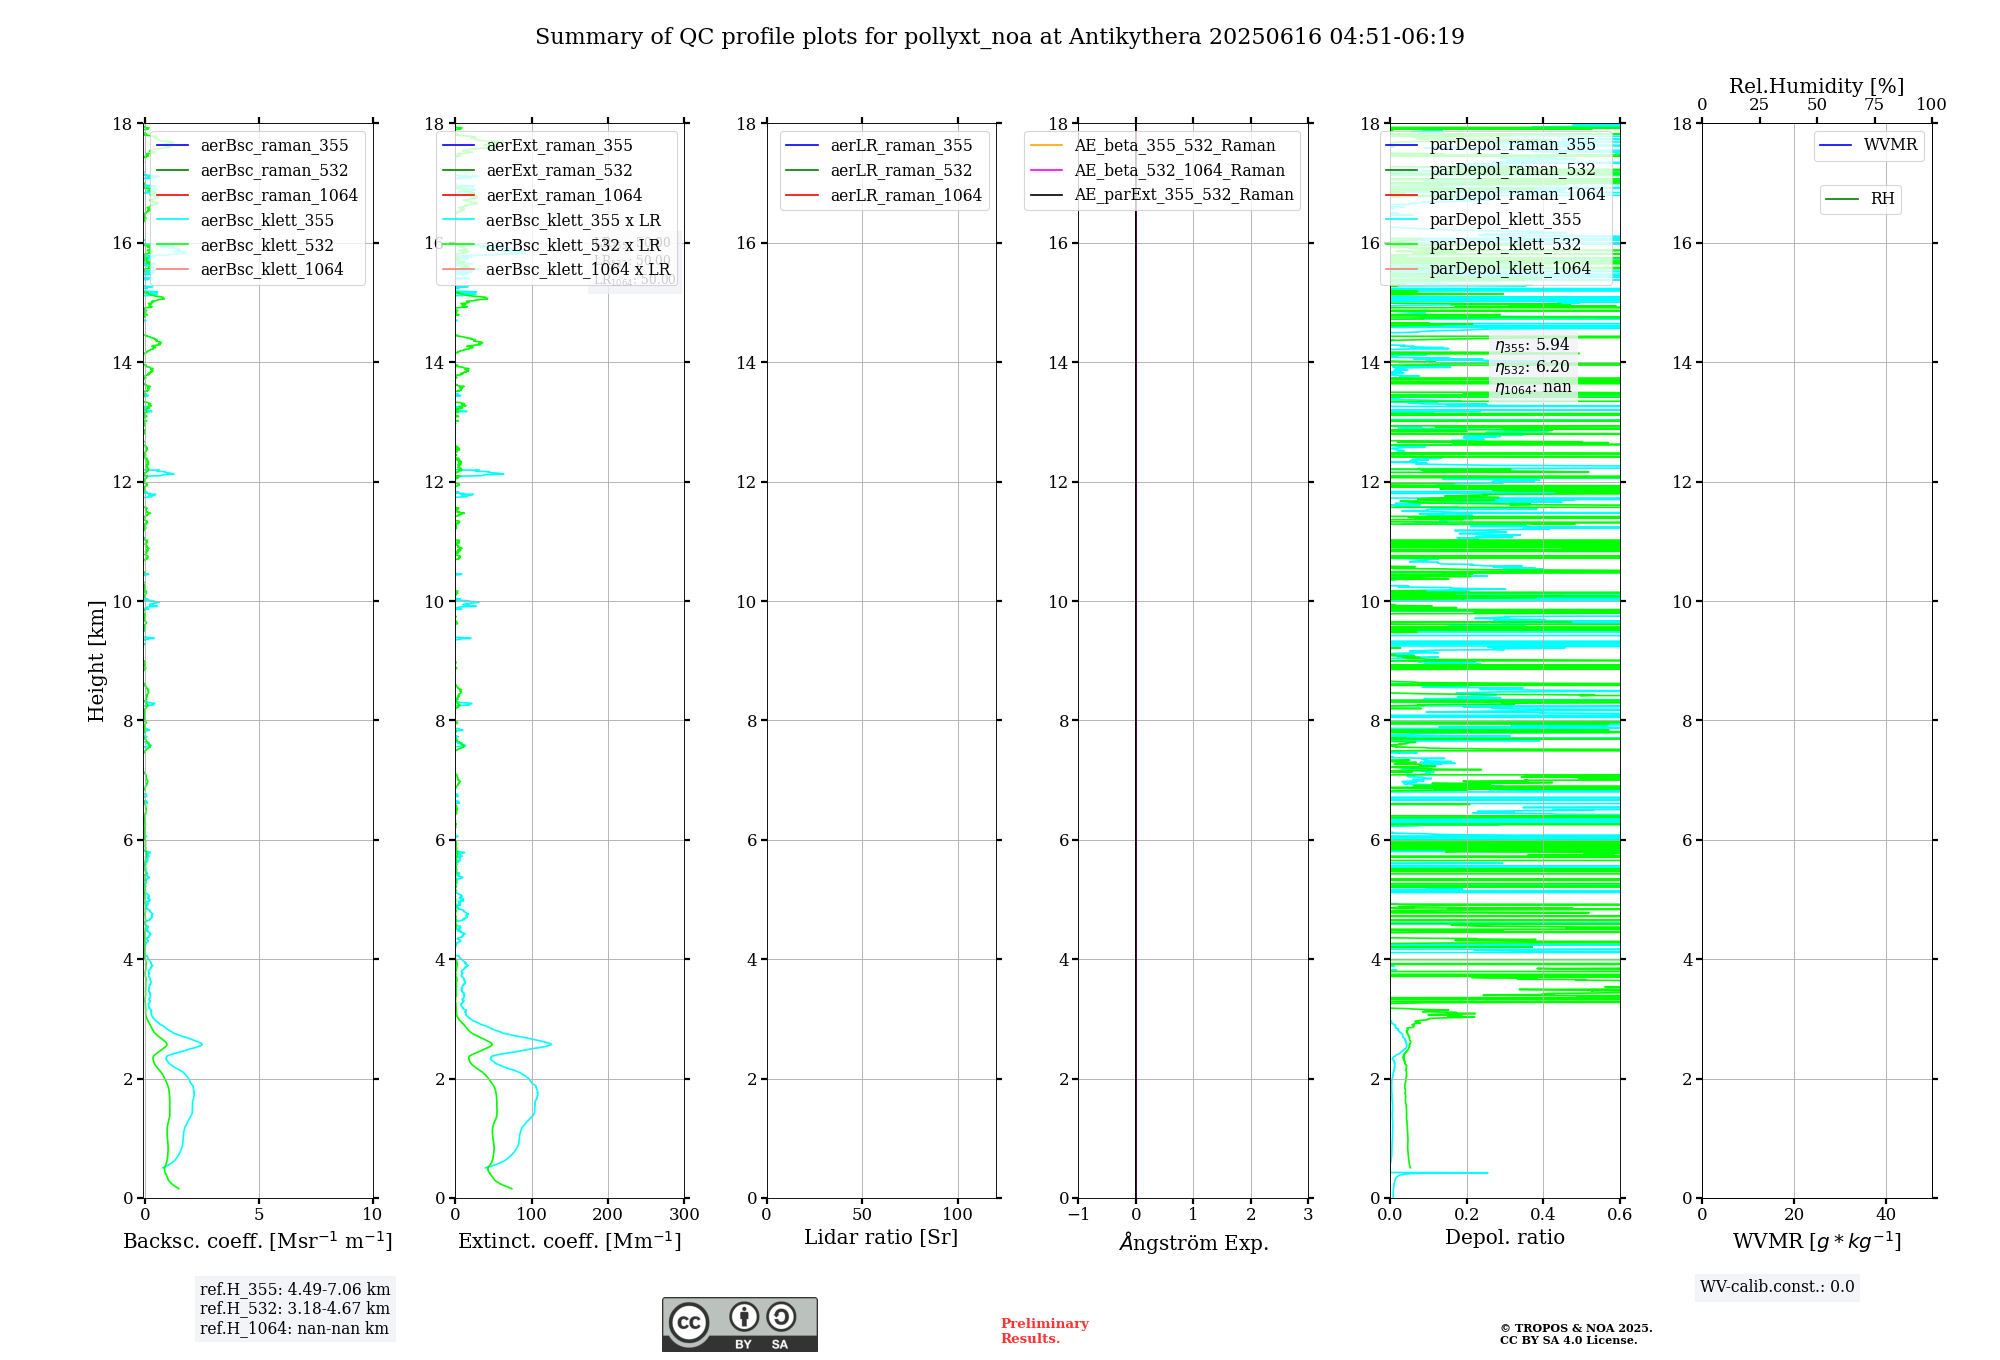Click the Rel.Humidity [%] top axis label
This screenshot has height=1360, width=2000.
1817,87
